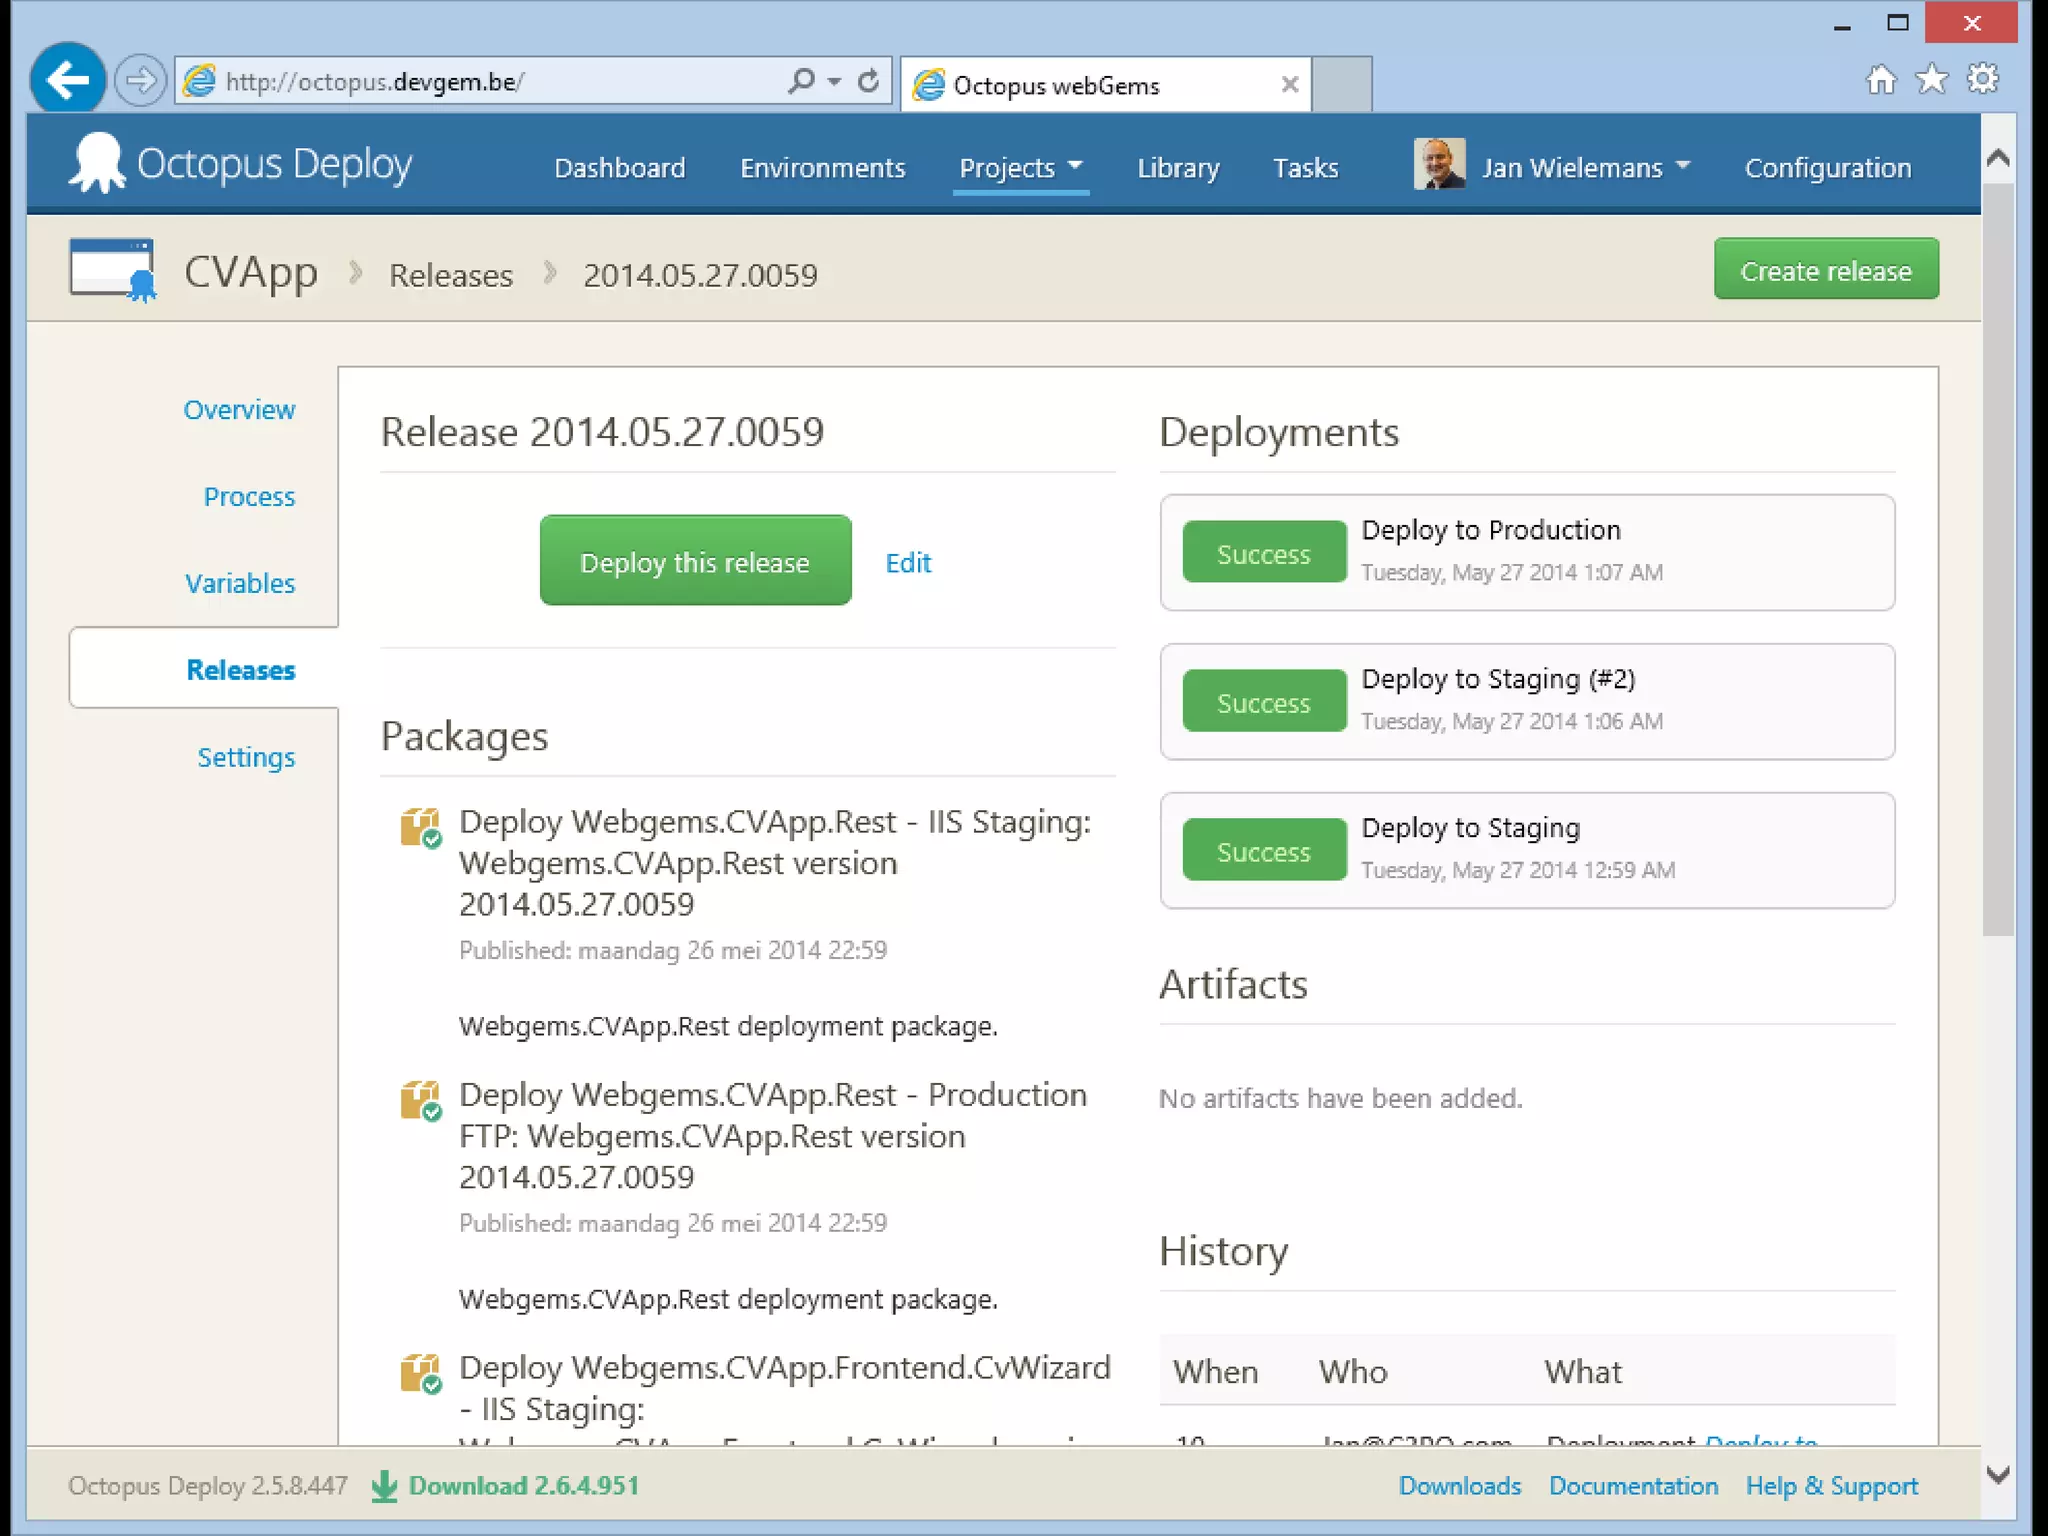The width and height of the screenshot is (2048, 1536).
Task: Click 'No artifacts have been added.' text
Action: (1340, 1099)
